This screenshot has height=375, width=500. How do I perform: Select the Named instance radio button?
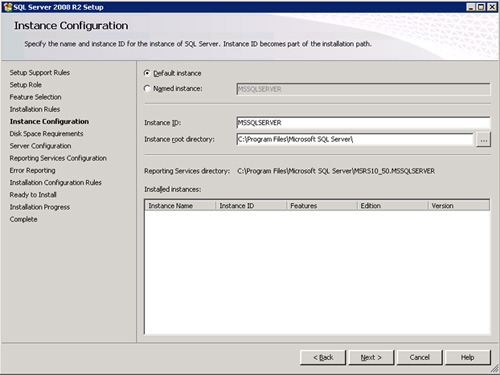(x=147, y=88)
